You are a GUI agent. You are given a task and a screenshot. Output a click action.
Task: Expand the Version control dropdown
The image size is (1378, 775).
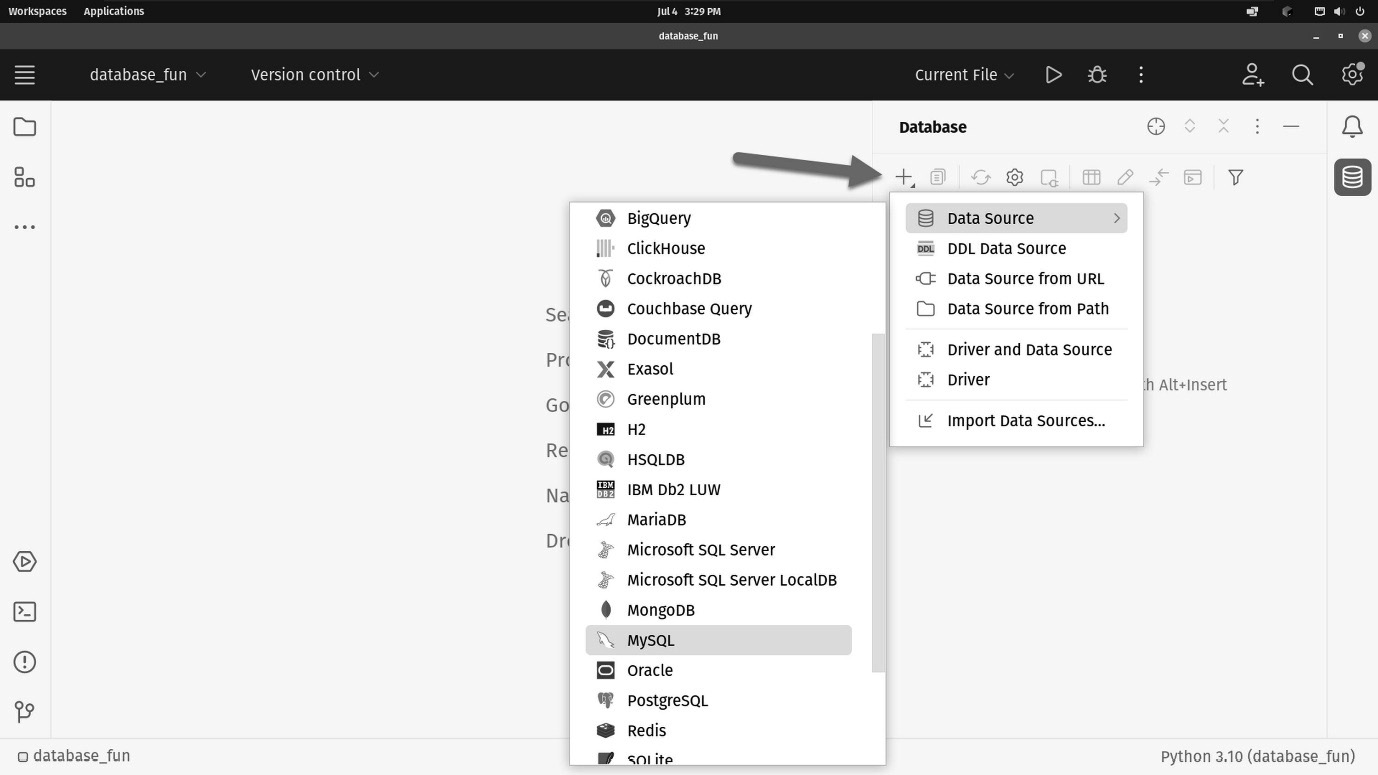[315, 75]
